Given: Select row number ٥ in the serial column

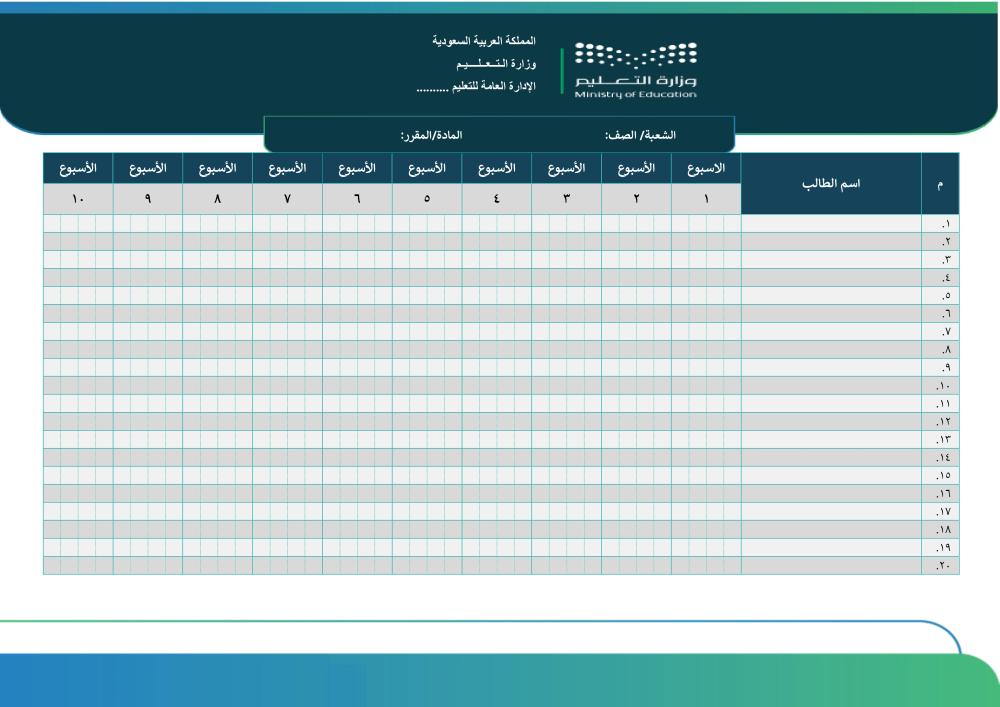Looking at the screenshot, I should tap(940, 296).
